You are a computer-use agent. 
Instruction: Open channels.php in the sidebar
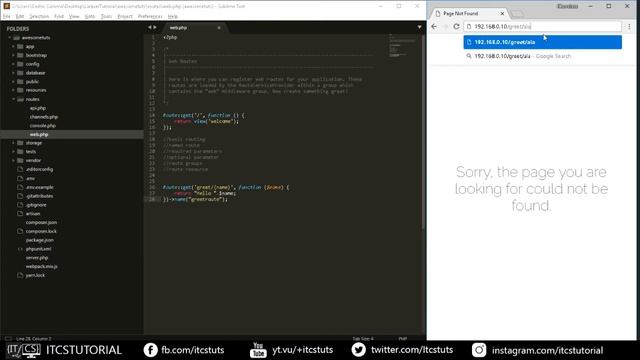point(44,117)
